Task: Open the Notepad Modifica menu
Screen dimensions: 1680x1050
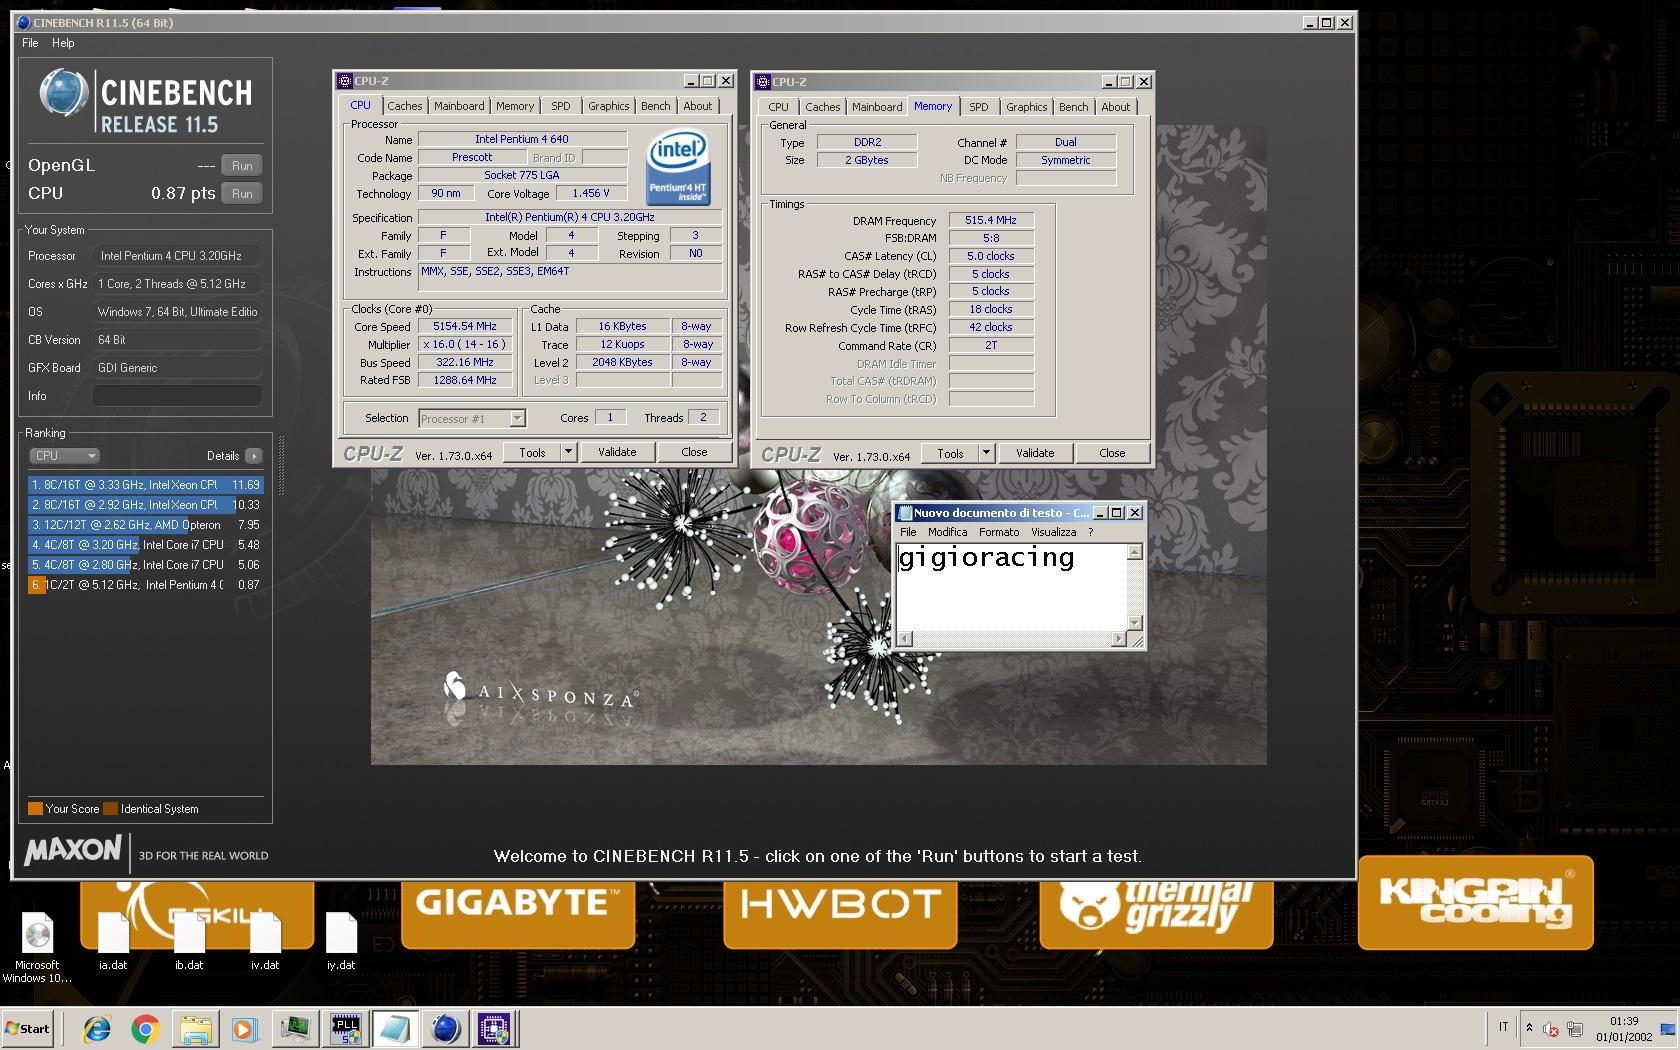Action: (947, 533)
